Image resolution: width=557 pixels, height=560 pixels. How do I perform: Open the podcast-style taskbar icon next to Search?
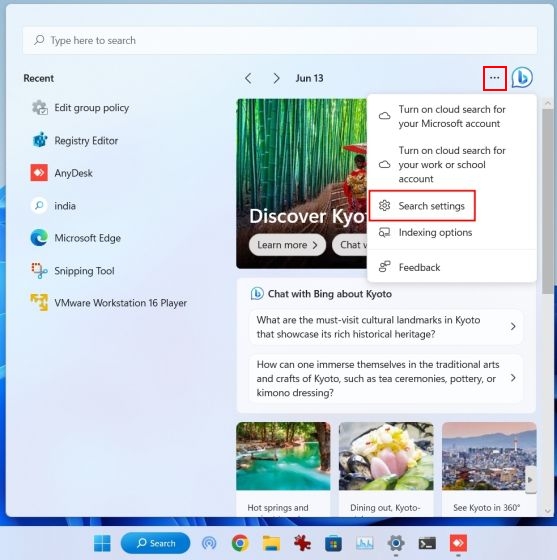[209, 544]
